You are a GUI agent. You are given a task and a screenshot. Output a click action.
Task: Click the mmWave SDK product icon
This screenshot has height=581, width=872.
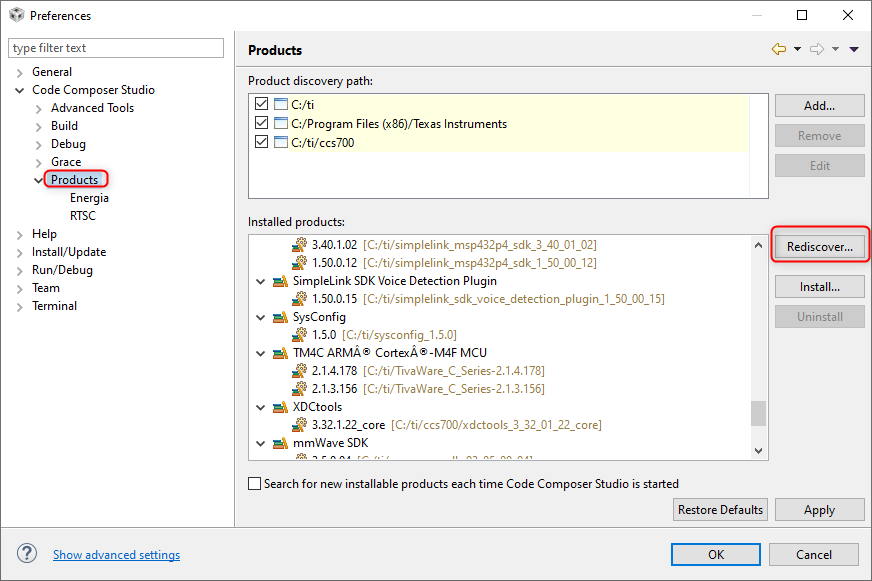280,444
